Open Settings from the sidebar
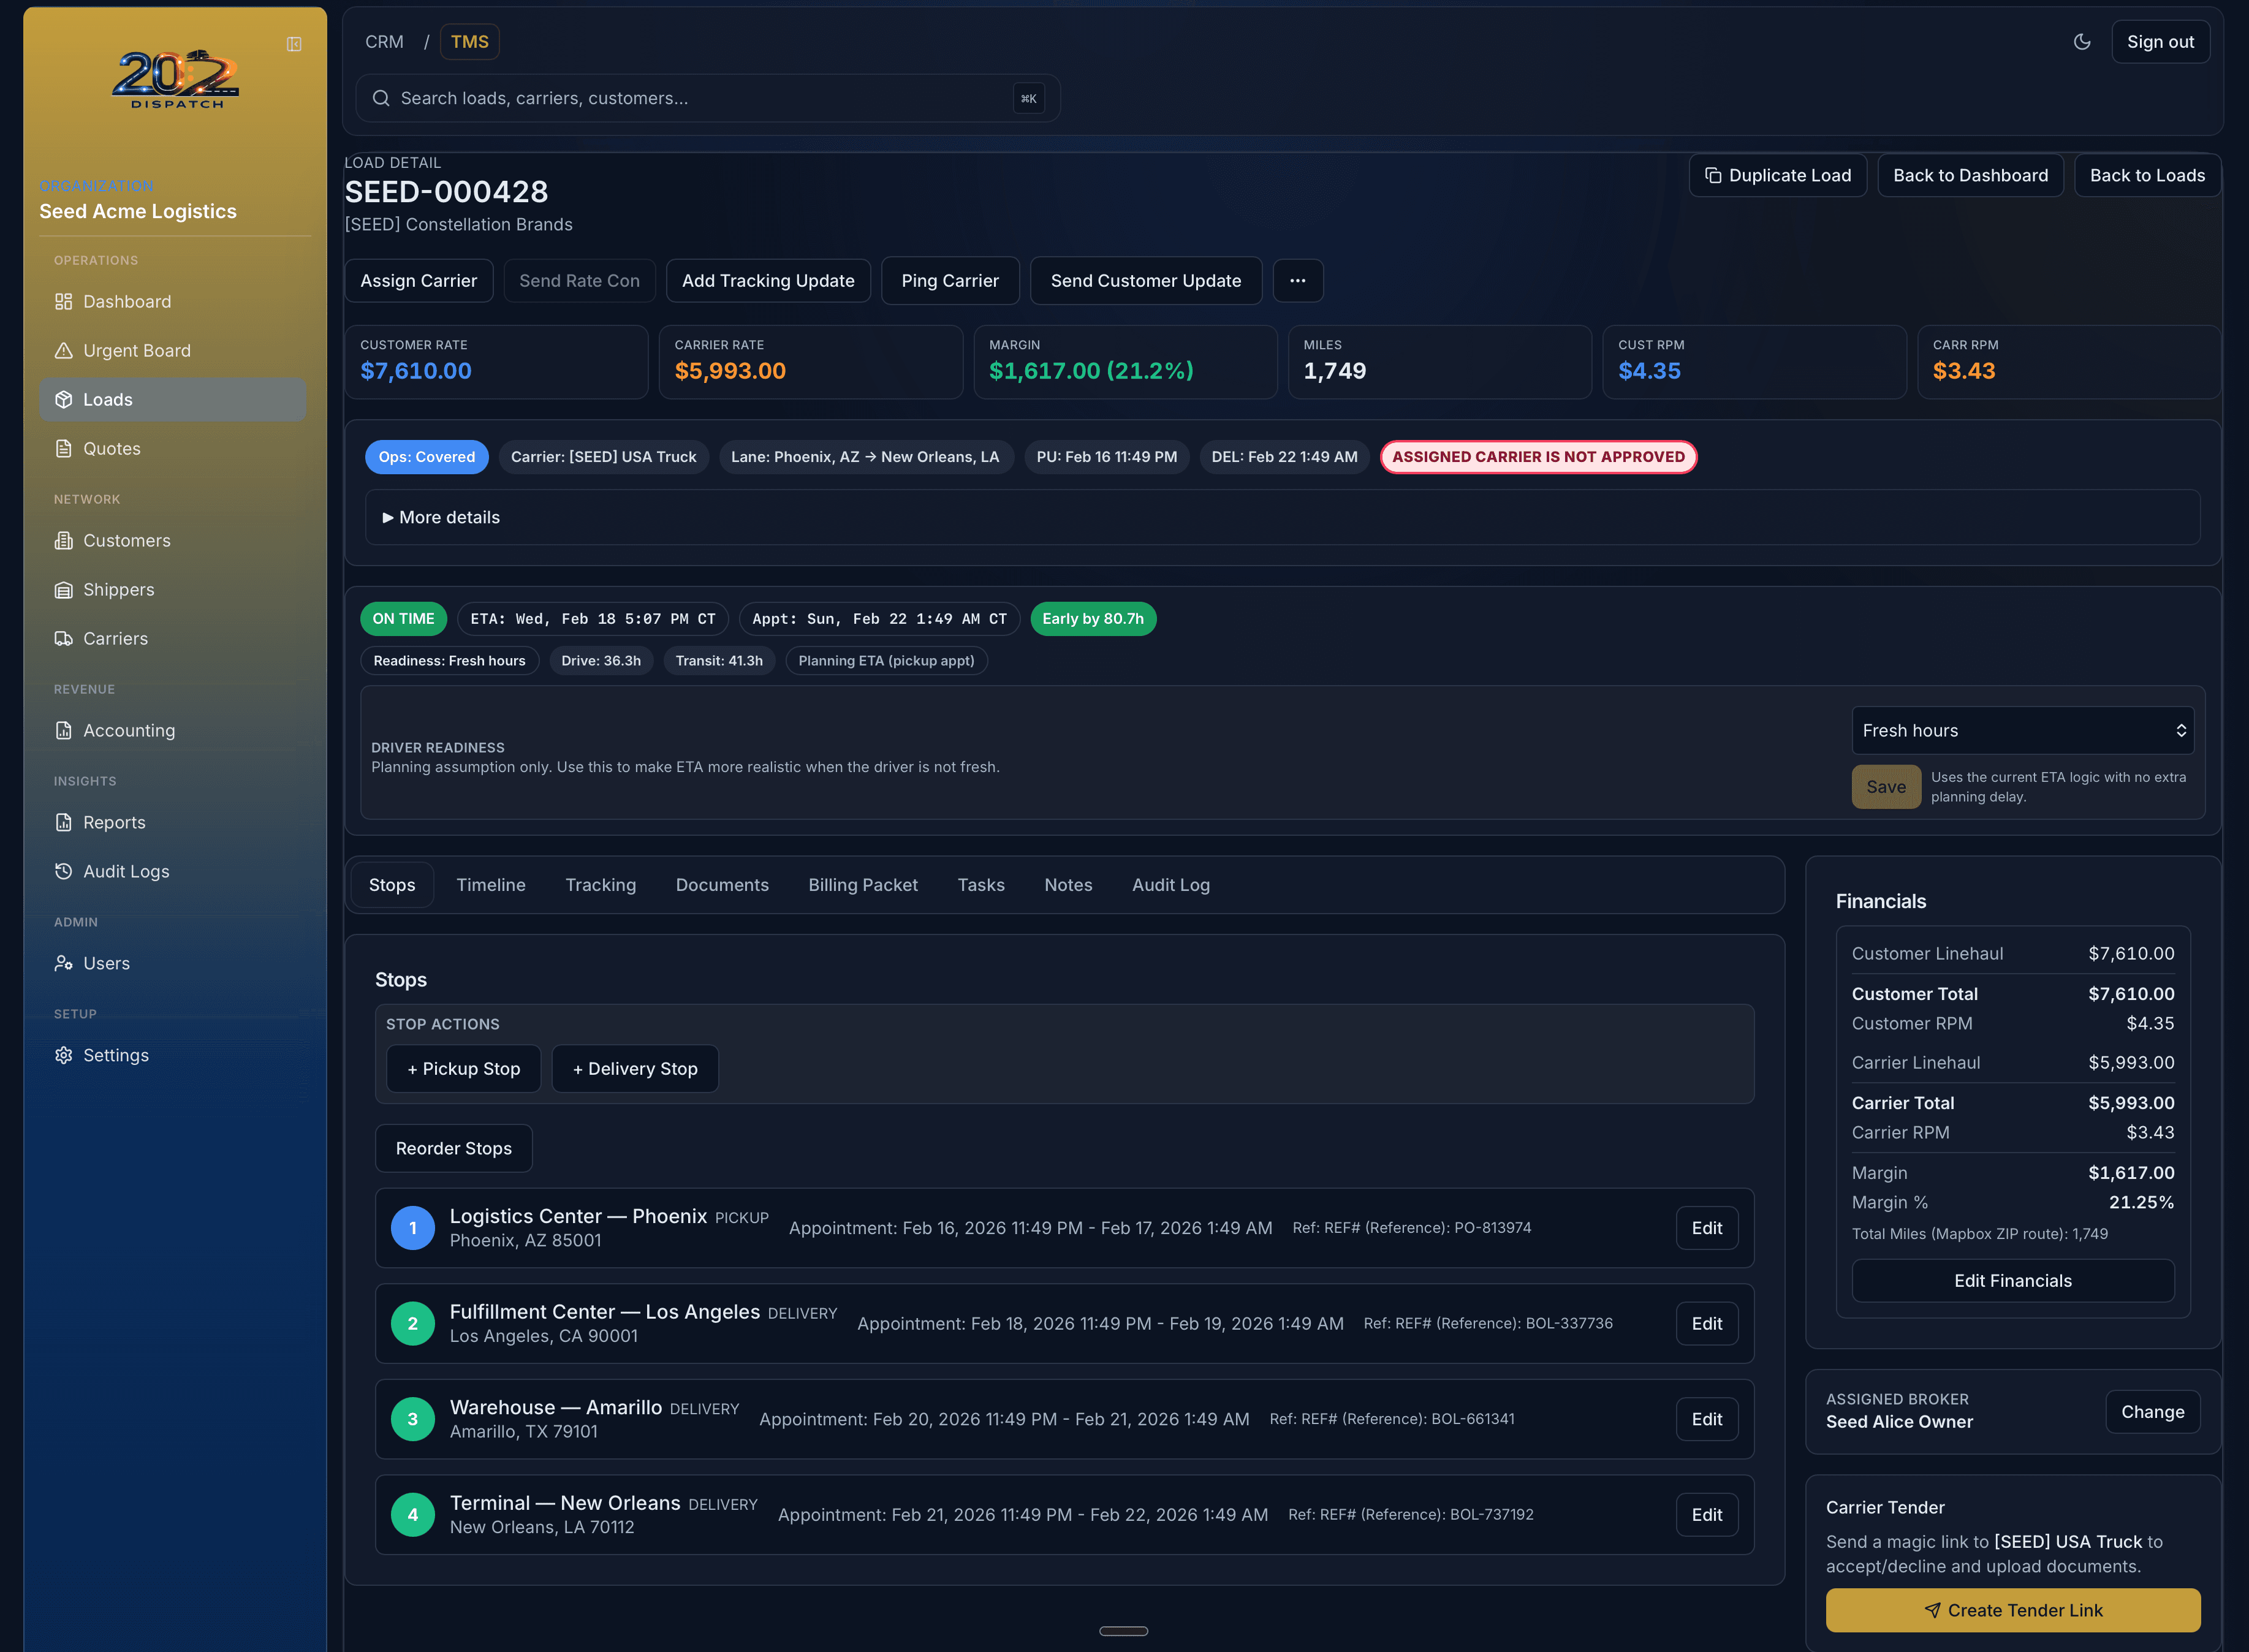The image size is (2249, 1652). tap(116, 1055)
